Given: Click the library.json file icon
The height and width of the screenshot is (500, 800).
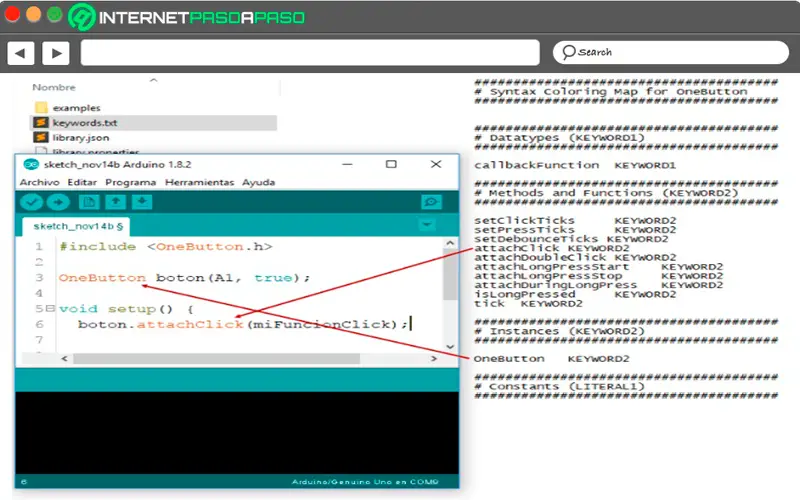Looking at the screenshot, I should [41, 137].
